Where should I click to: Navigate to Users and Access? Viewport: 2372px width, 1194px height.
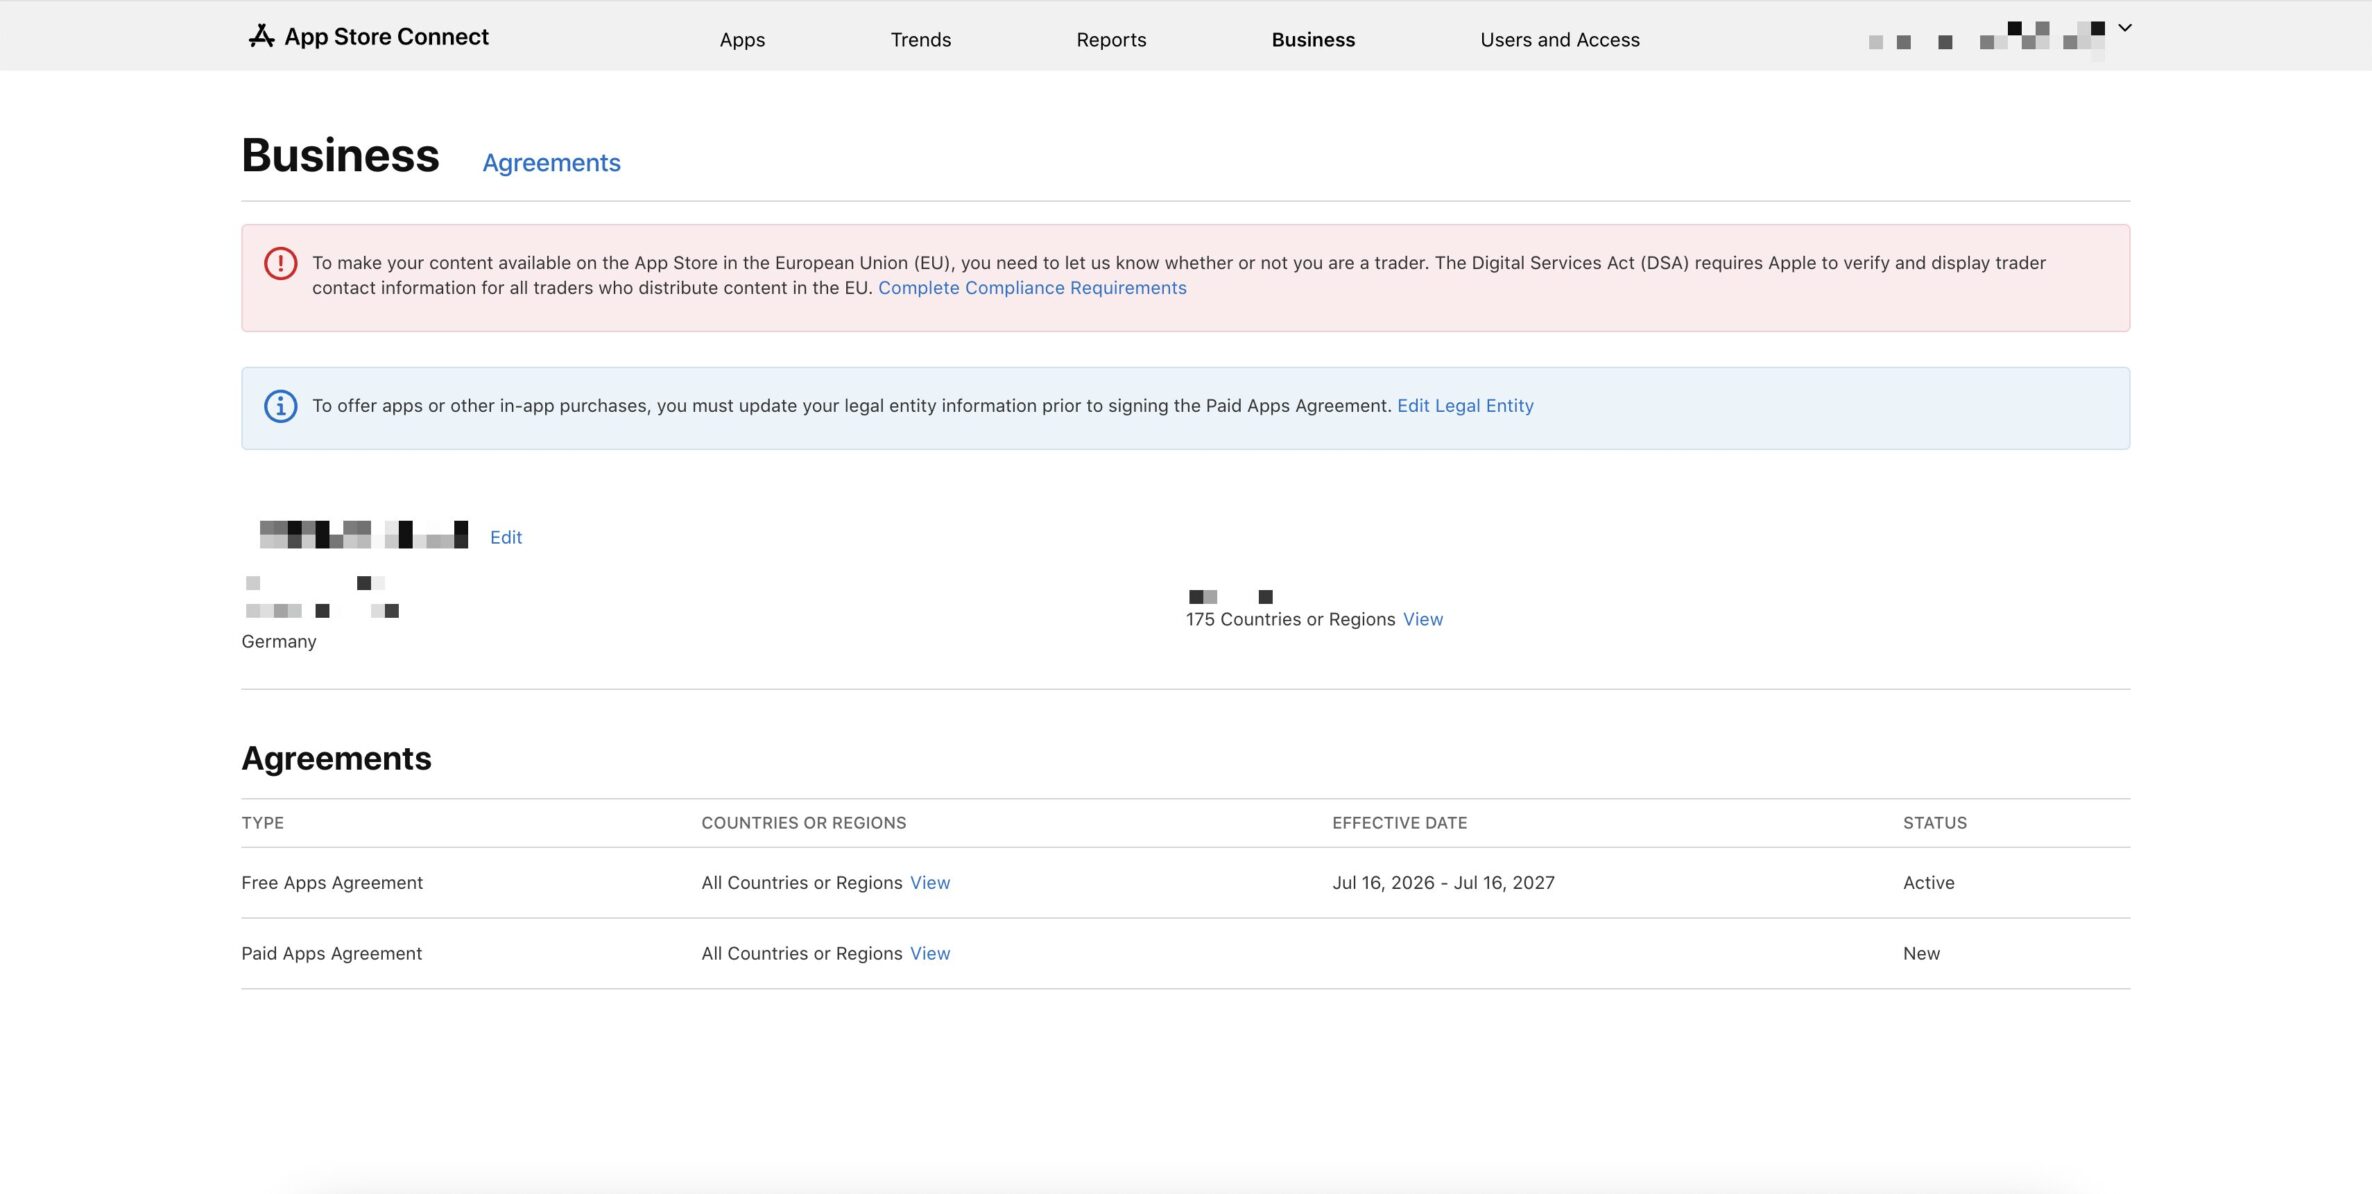1559,40
